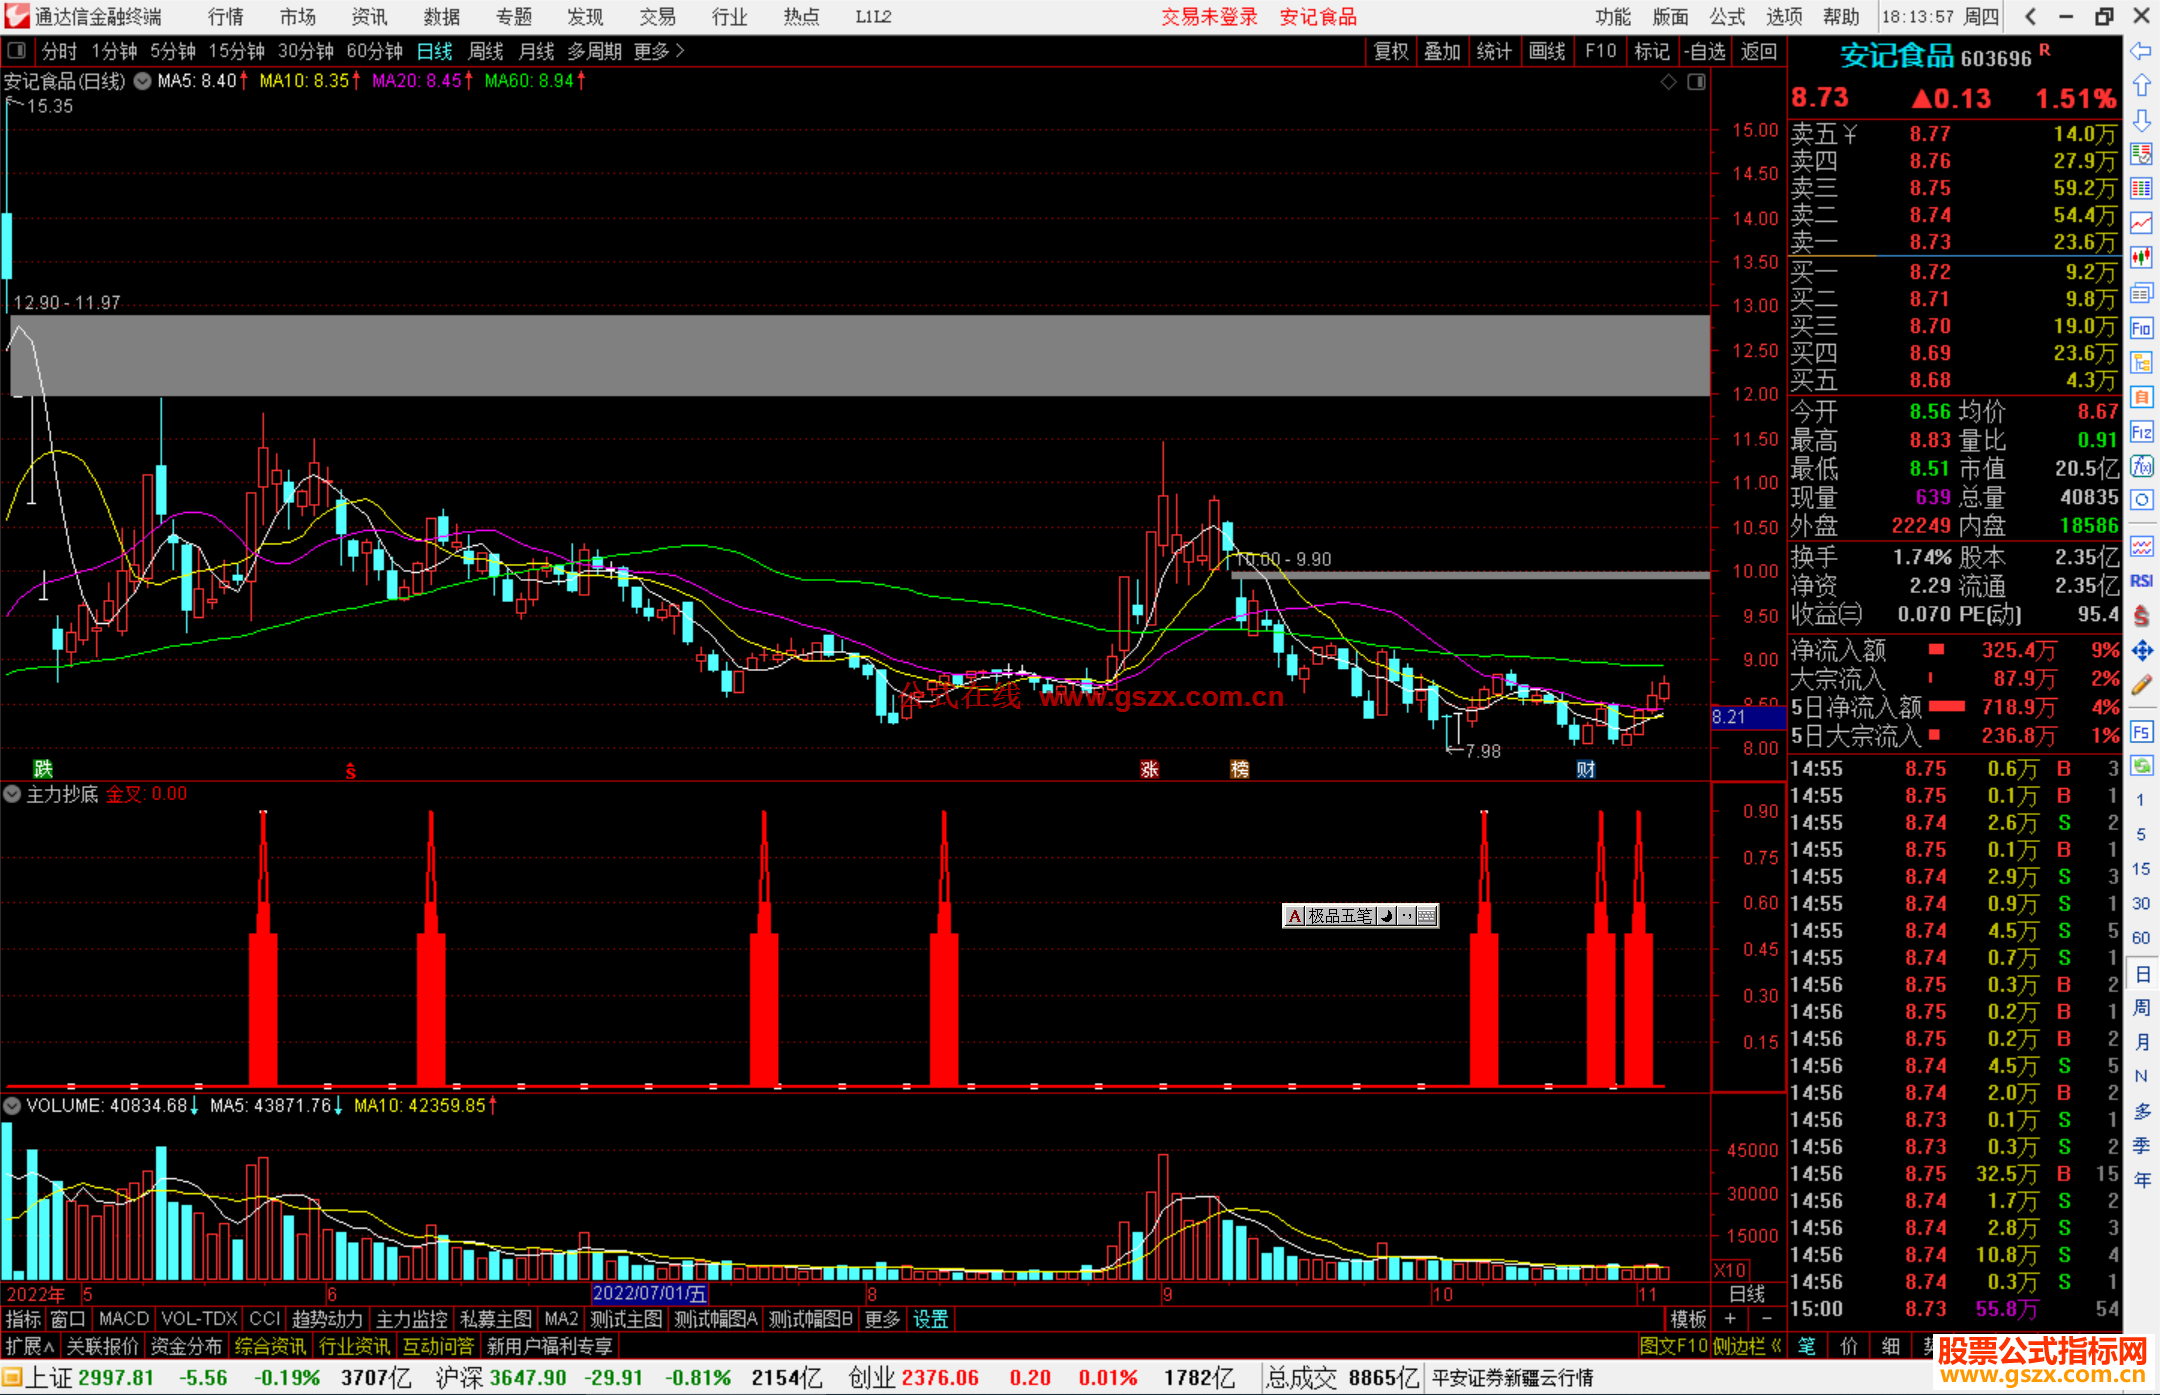
Task: Click the tree structure icon in sidebar
Action: [x=2140, y=362]
